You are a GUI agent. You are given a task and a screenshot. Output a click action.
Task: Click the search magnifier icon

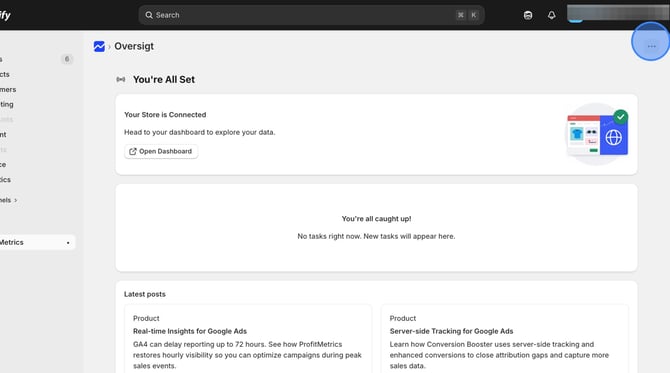[149, 15]
